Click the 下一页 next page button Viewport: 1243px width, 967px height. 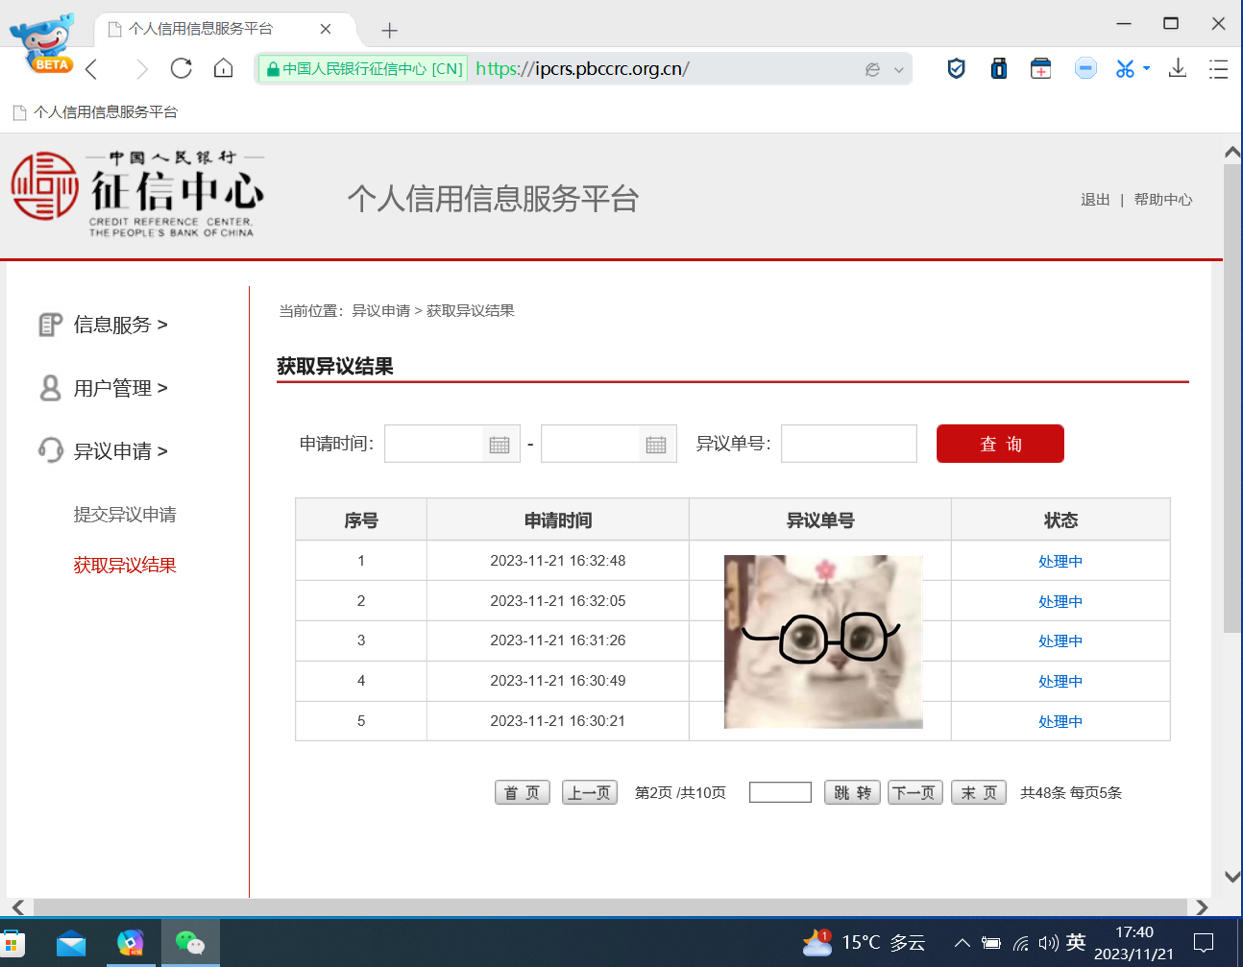tap(915, 793)
